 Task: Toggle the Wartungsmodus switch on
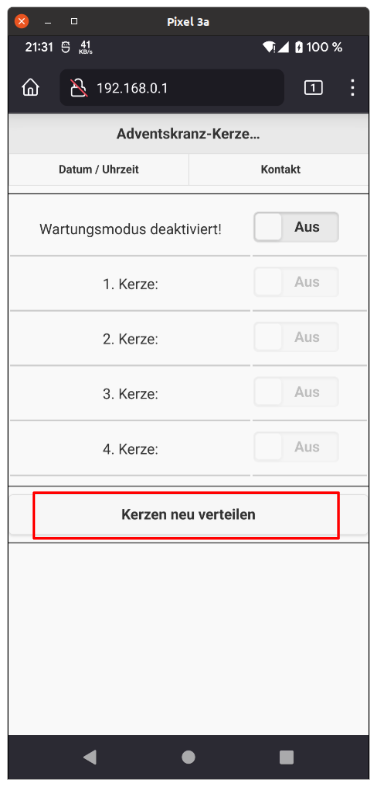pyautogui.click(x=296, y=227)
